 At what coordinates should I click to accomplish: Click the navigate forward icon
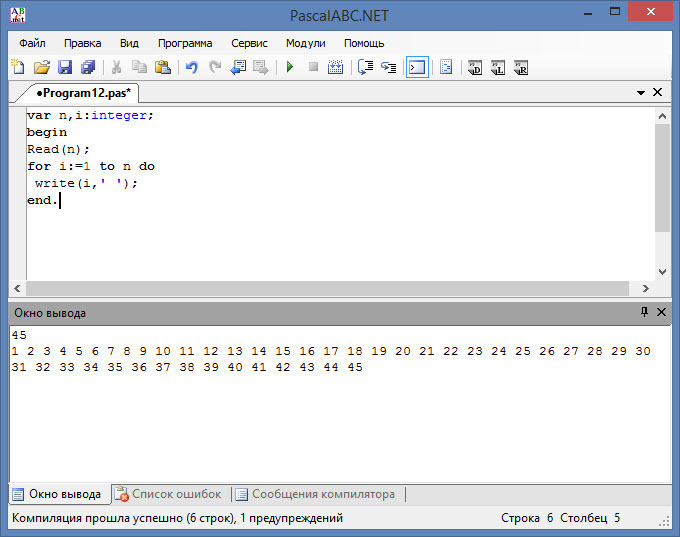[261, 67]
